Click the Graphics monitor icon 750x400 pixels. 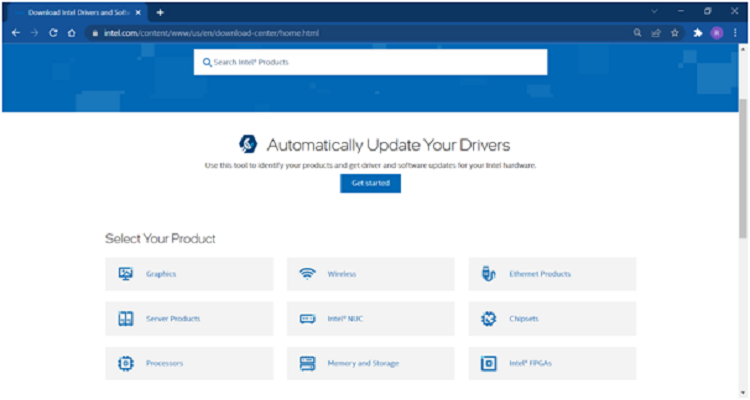pos(126,274)
